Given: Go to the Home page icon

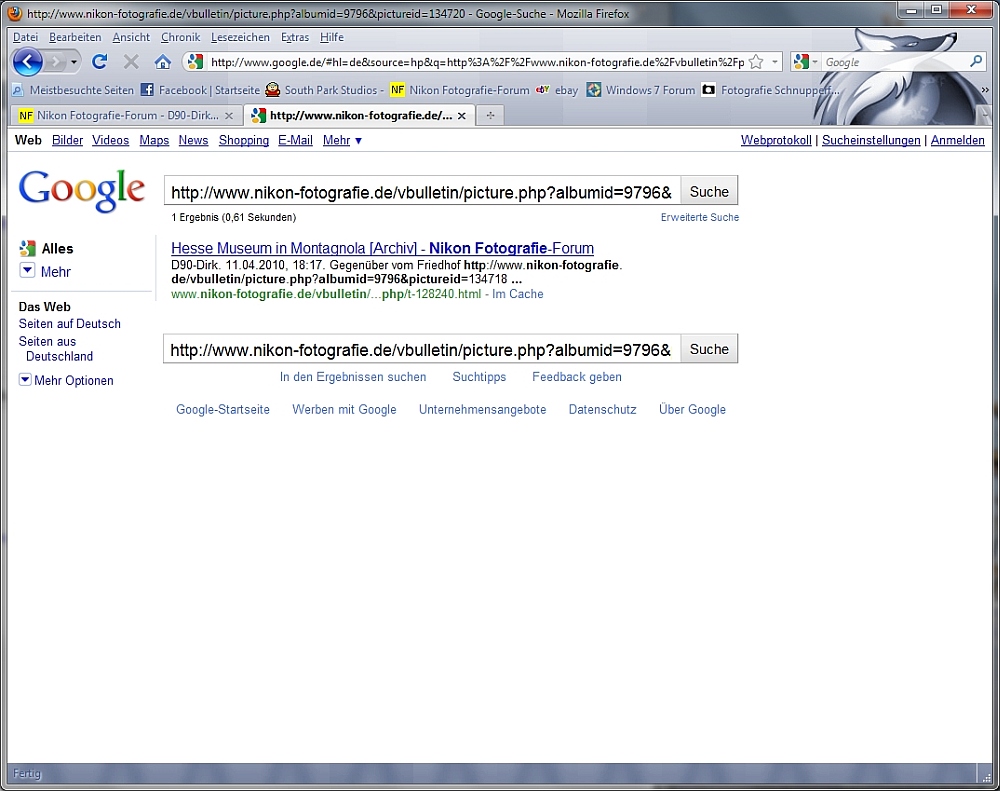Looking at the screenshot, I should [163, 62].
